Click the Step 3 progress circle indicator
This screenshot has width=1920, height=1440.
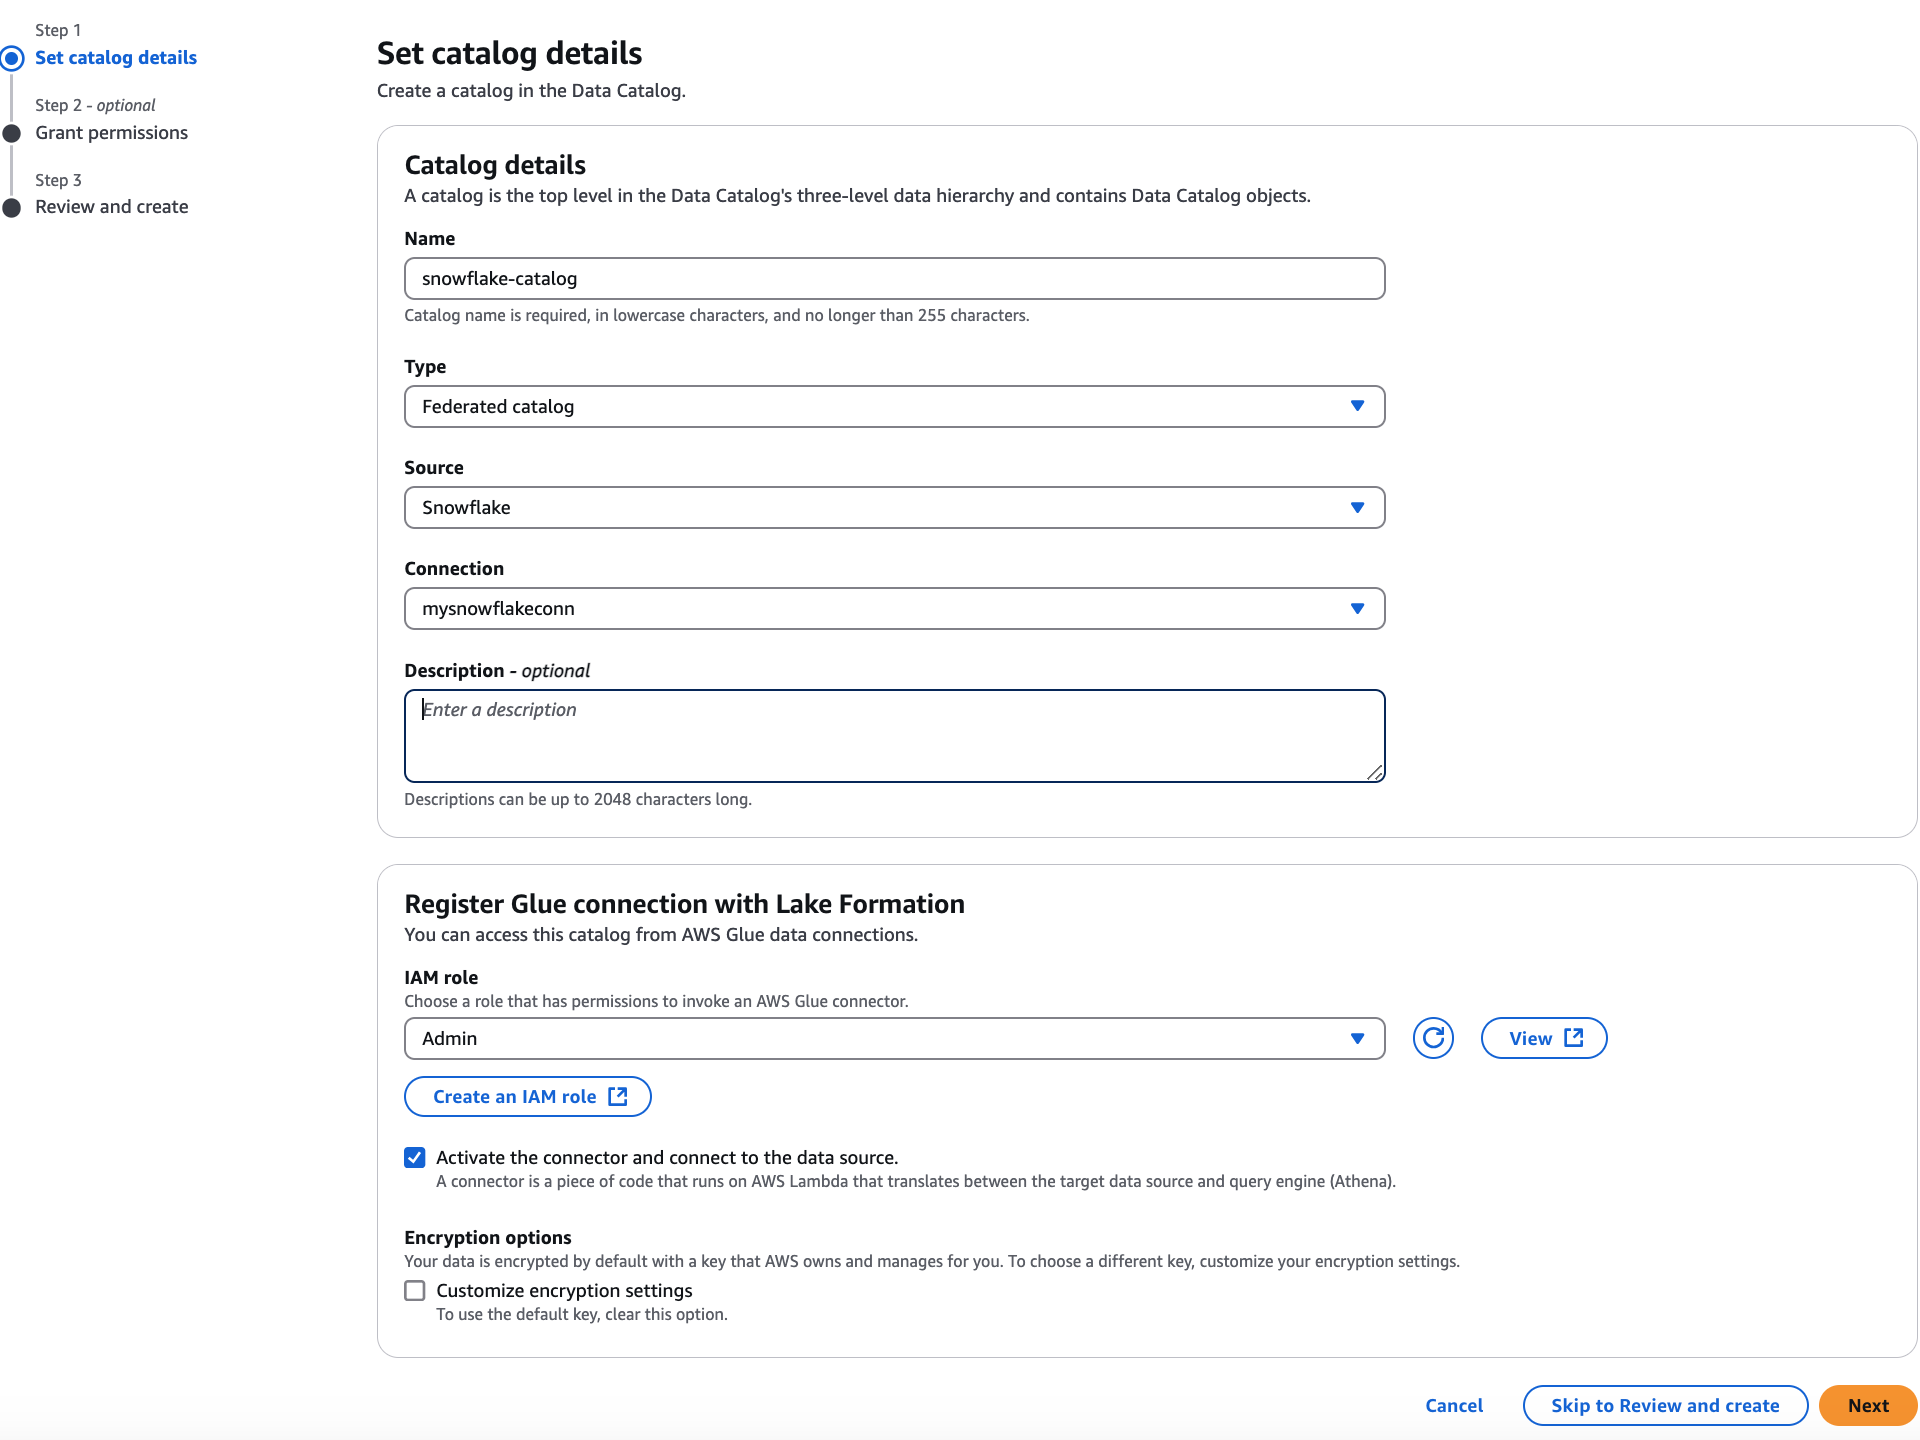[13, 207]
